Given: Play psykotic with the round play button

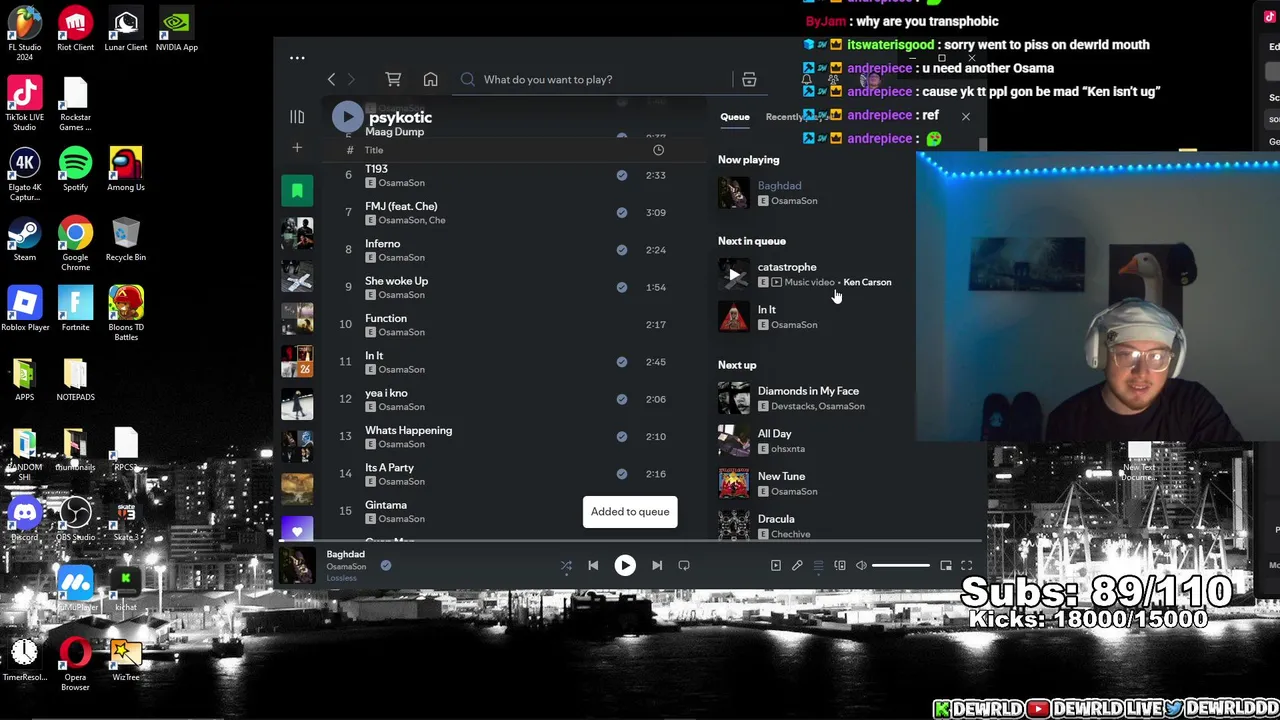Looking at the screenshot, I should (x=347, y=117).
